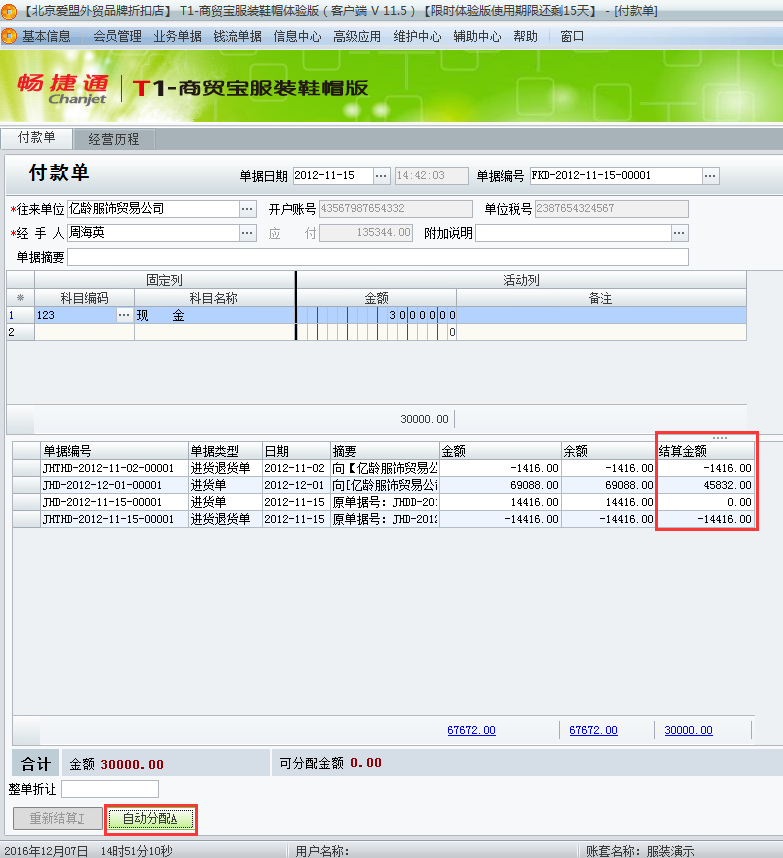783x858 pixels.
Task: Click the 摘要 column header
Action: [x=385, y=451]
